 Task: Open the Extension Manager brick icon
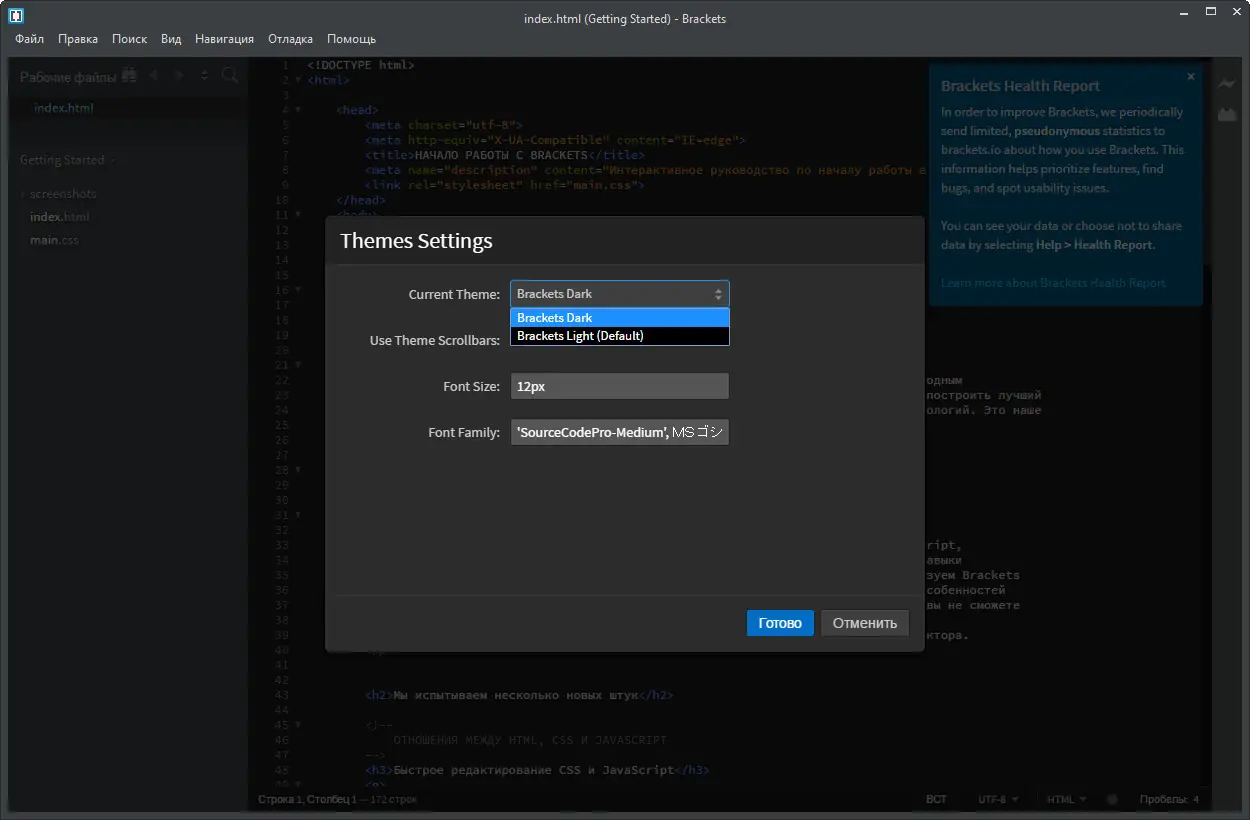(1227, 114)
